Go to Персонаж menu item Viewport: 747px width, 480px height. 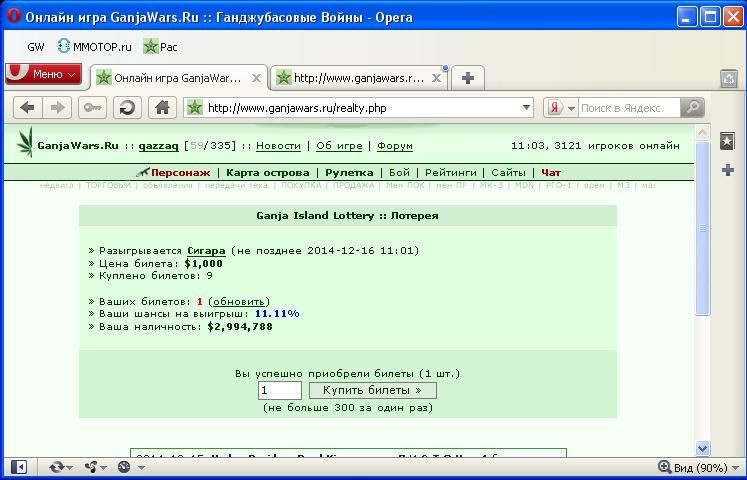(180, 173)
